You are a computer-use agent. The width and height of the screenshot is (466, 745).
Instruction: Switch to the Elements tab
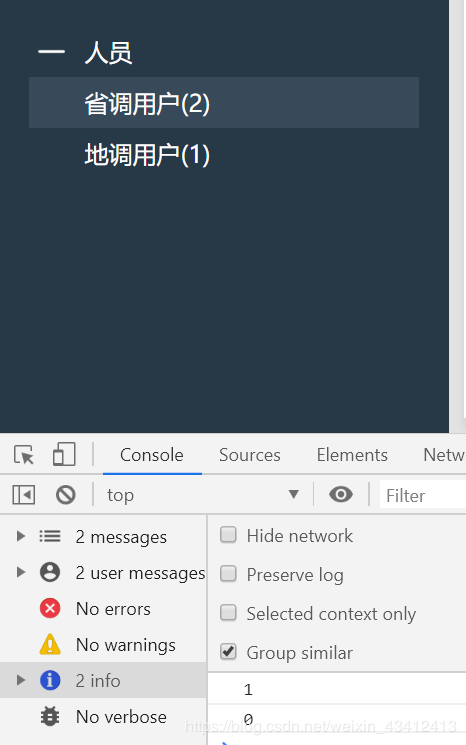tap(352, 455)
